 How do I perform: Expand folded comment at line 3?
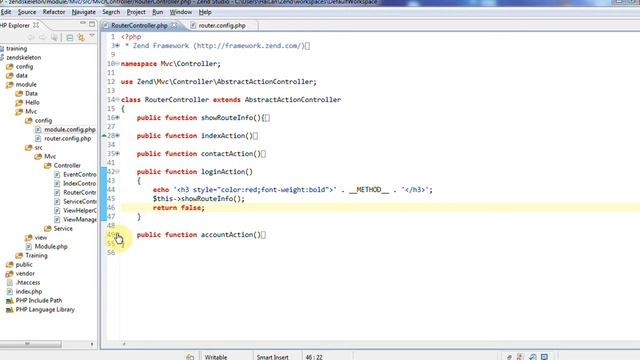point(118,46)
